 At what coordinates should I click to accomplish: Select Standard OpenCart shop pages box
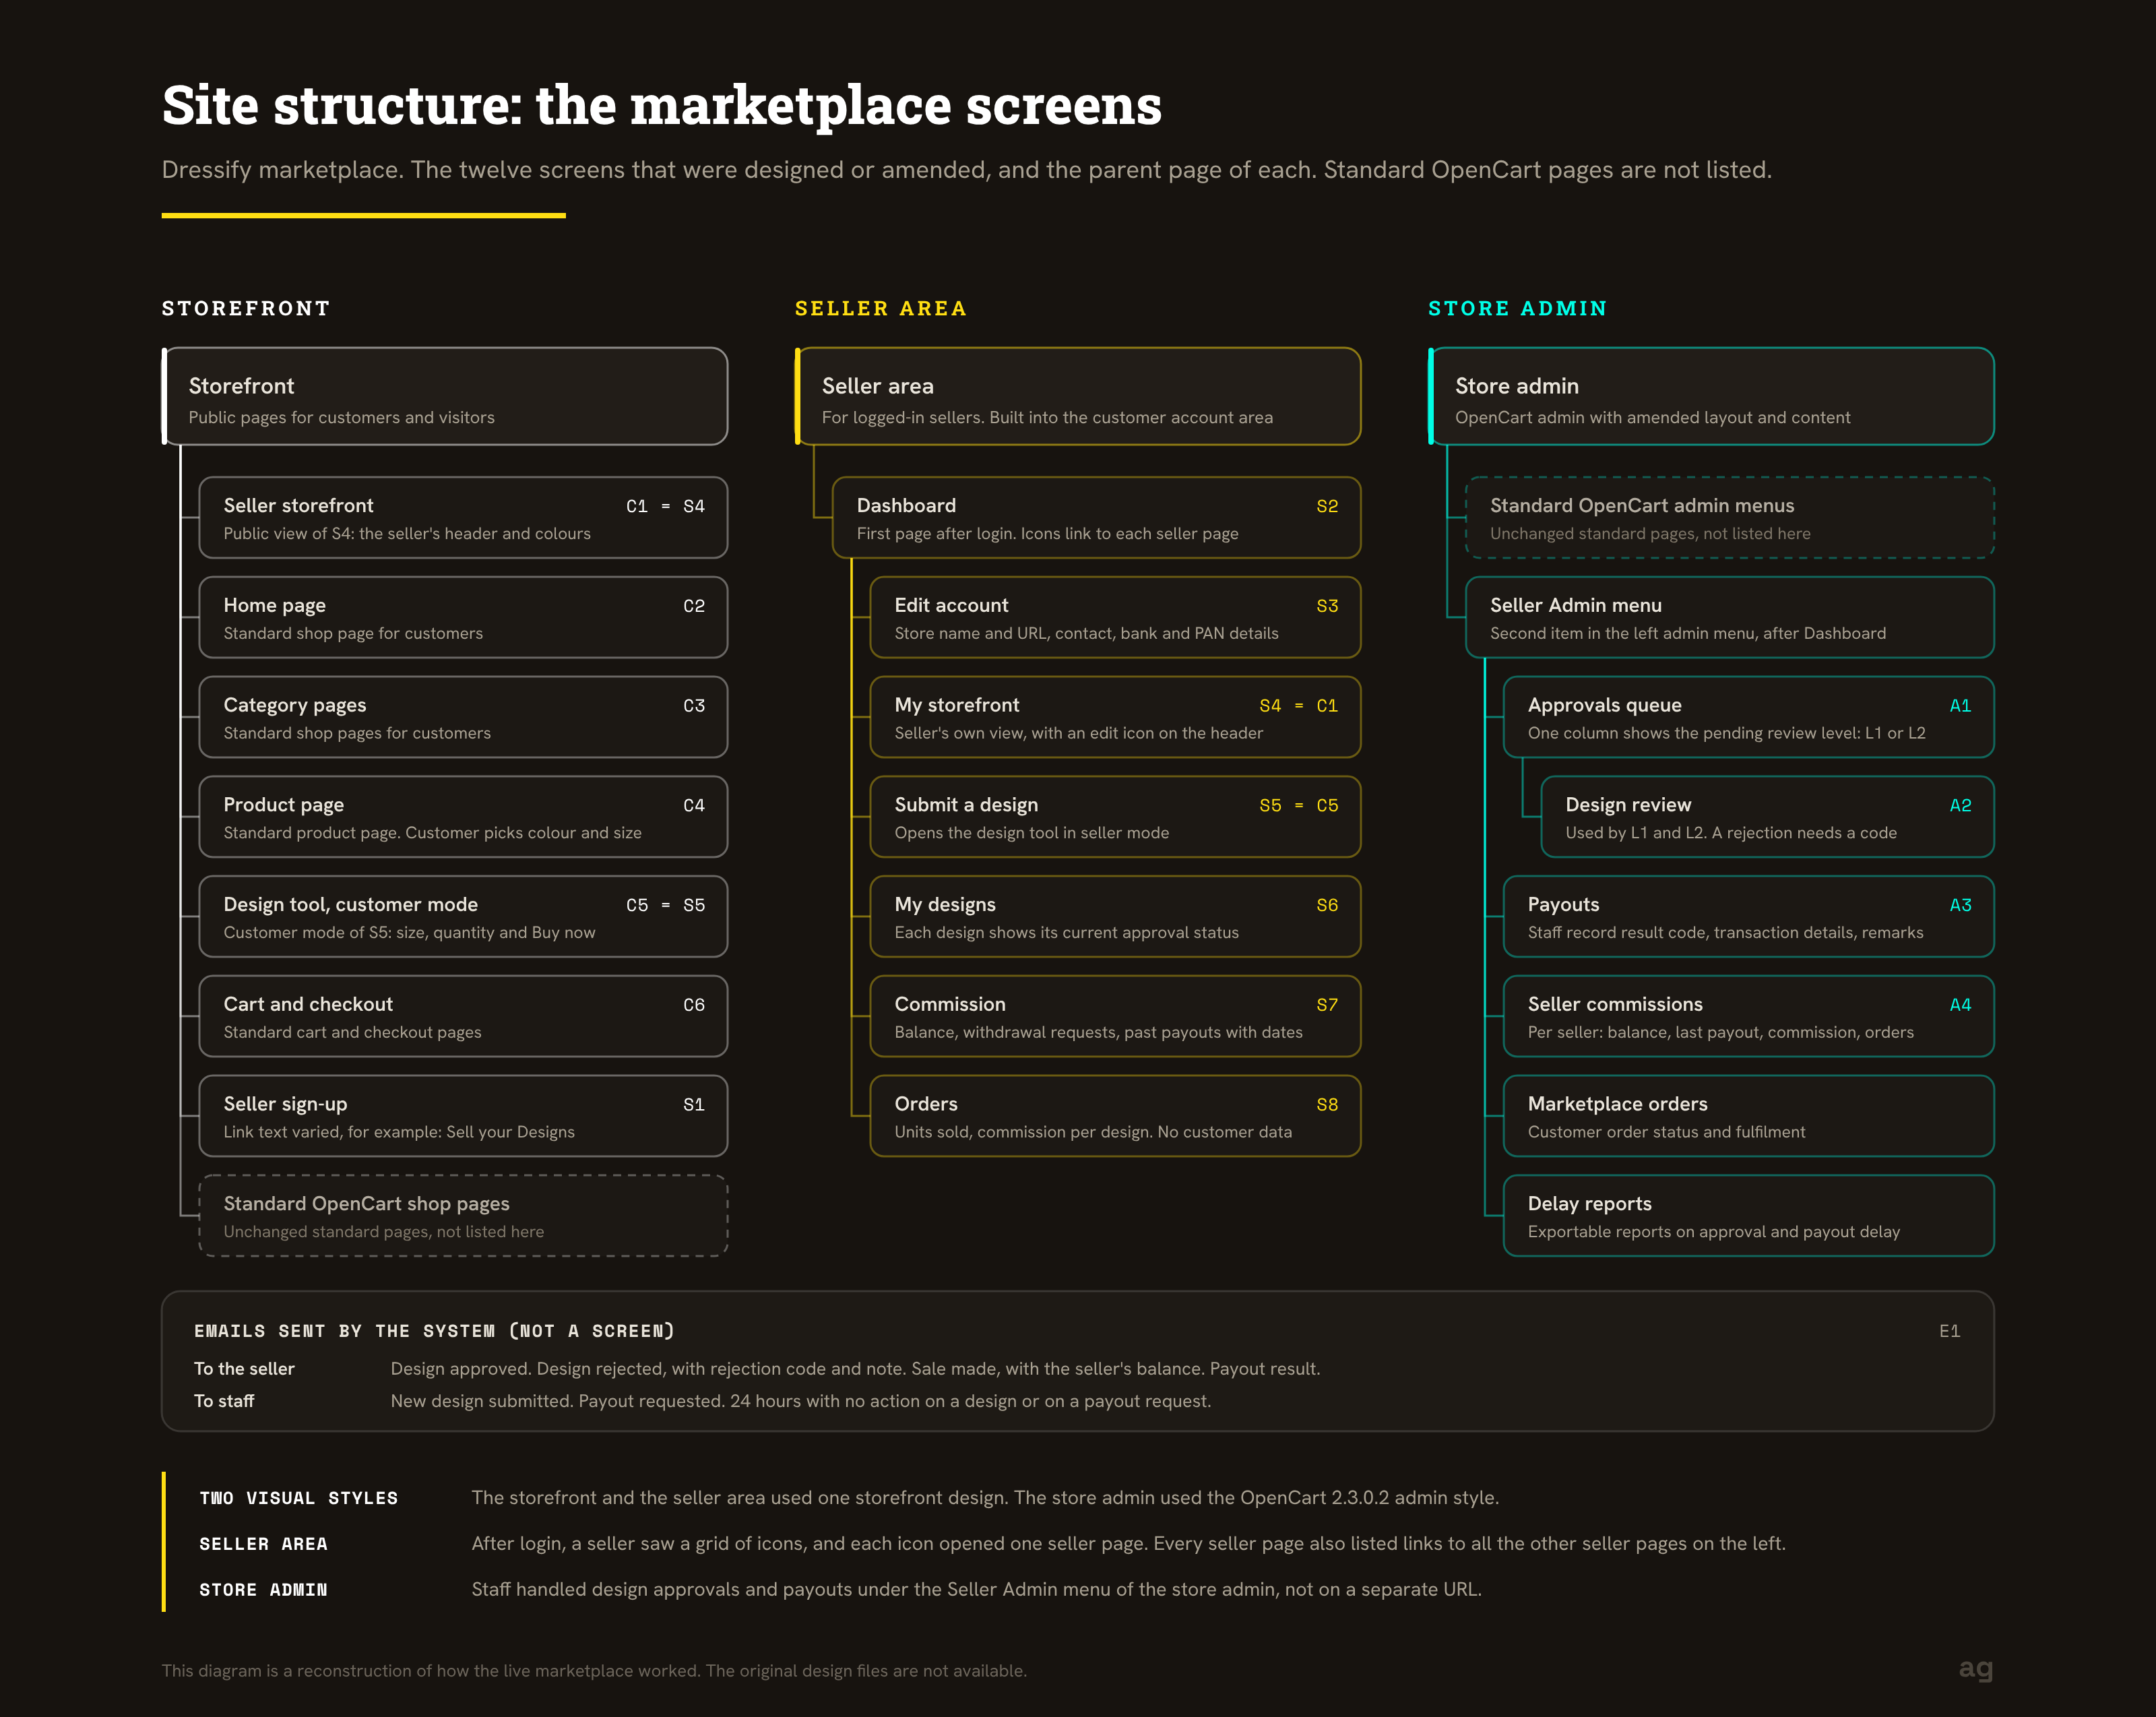coord(463,1216)
